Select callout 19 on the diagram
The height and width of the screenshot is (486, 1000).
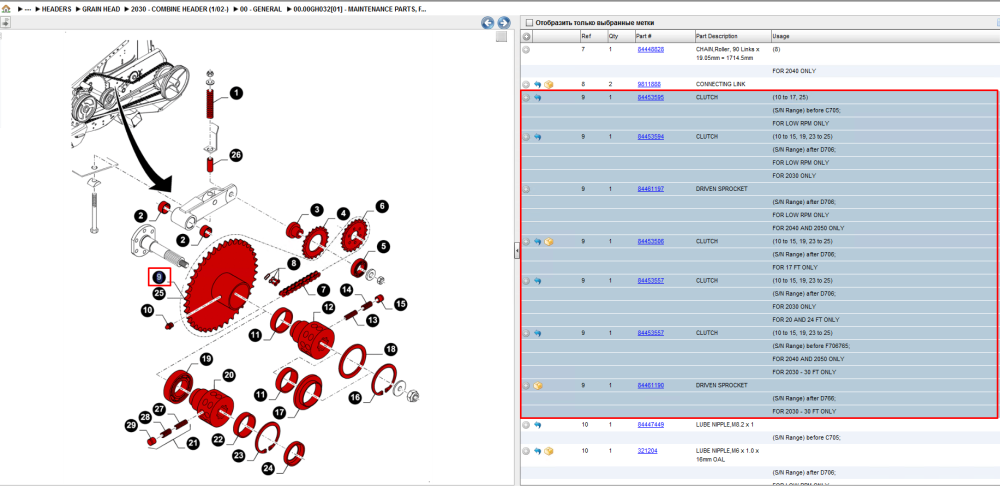click(205, 359)
